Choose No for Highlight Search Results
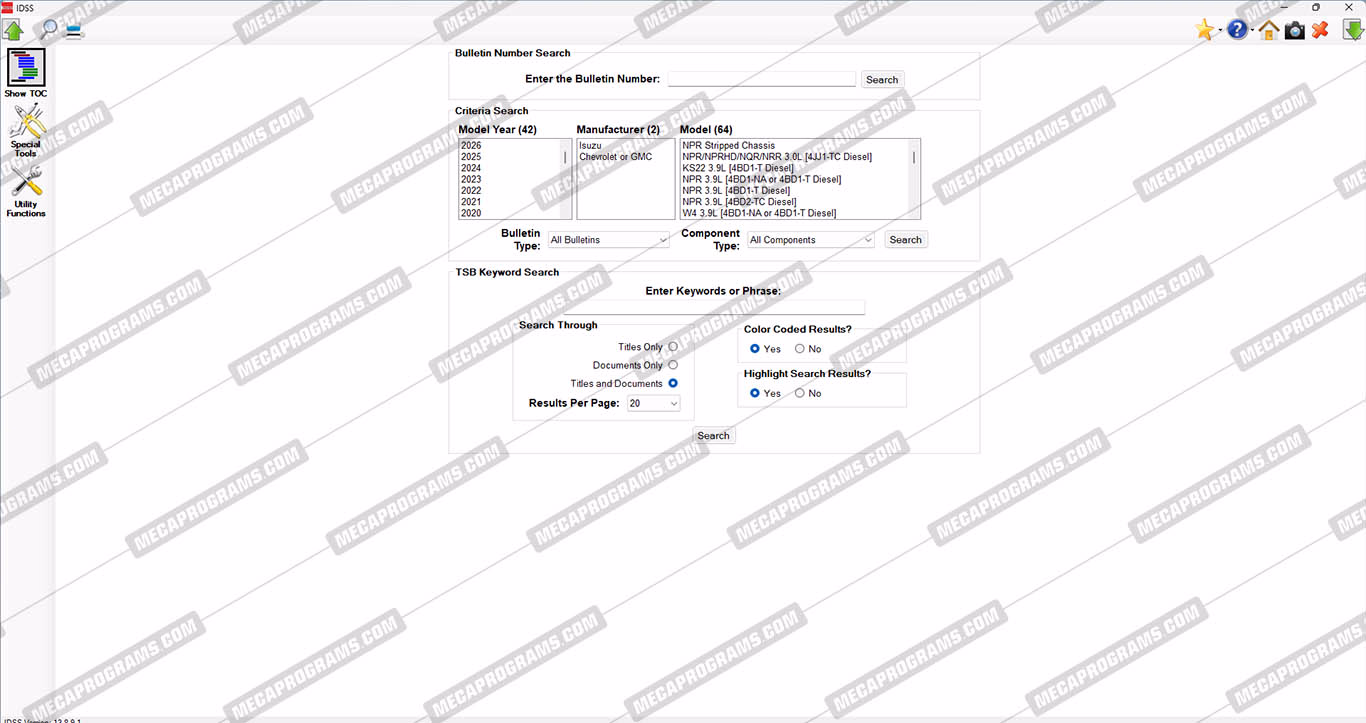This screenshot has height=723, width=1366. 799,393
